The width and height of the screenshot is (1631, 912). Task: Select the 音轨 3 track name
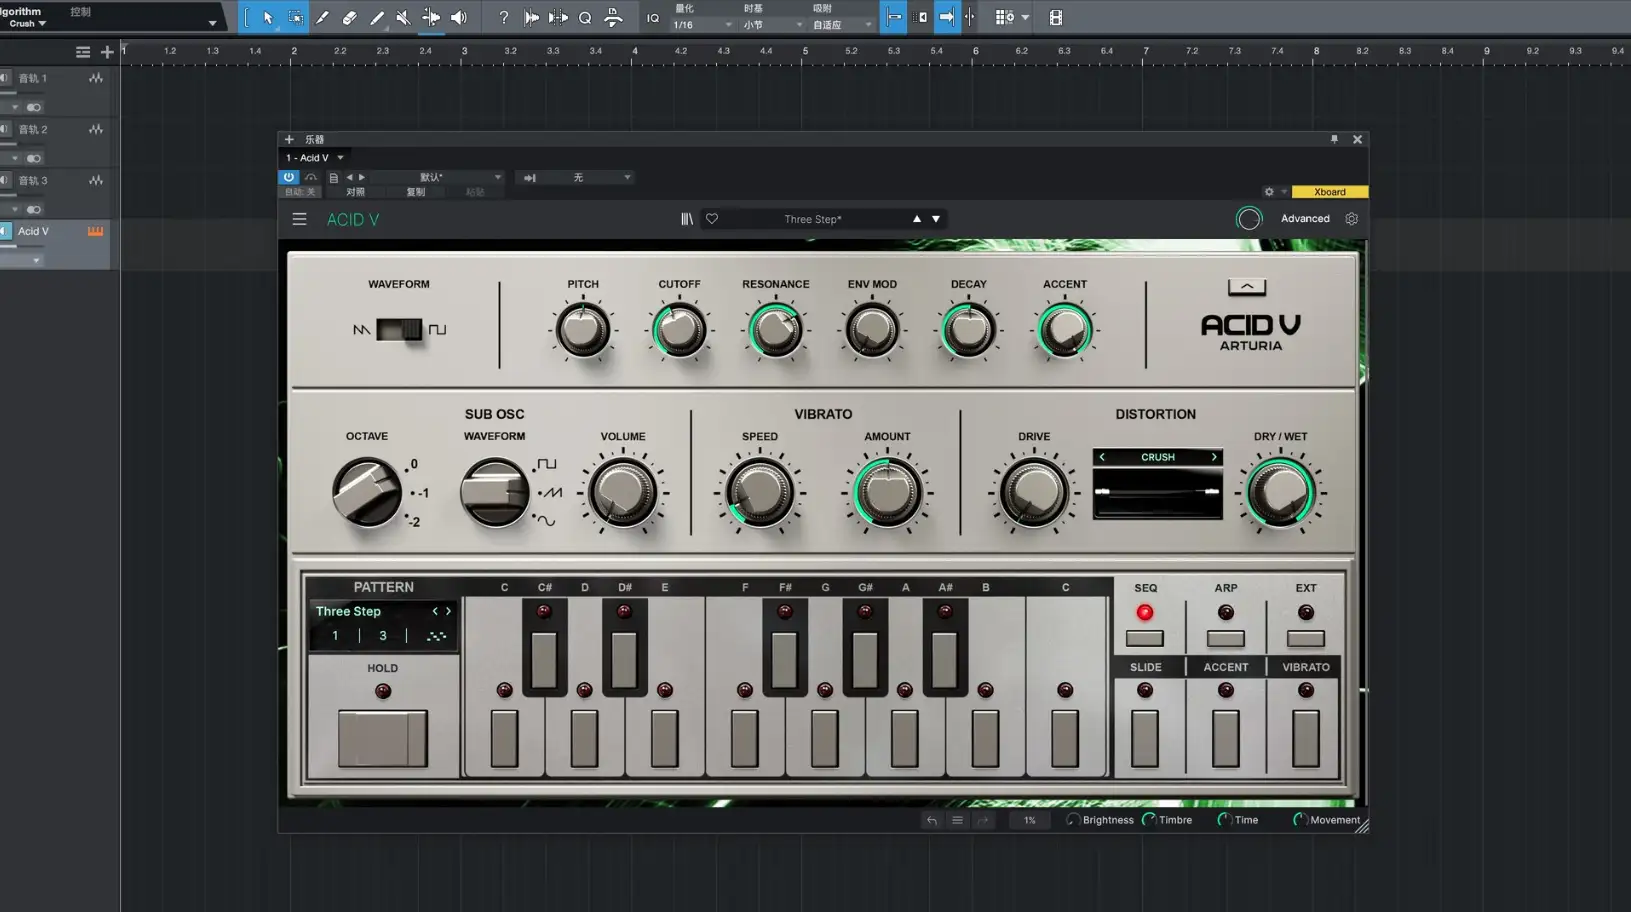tap(33, 181)
